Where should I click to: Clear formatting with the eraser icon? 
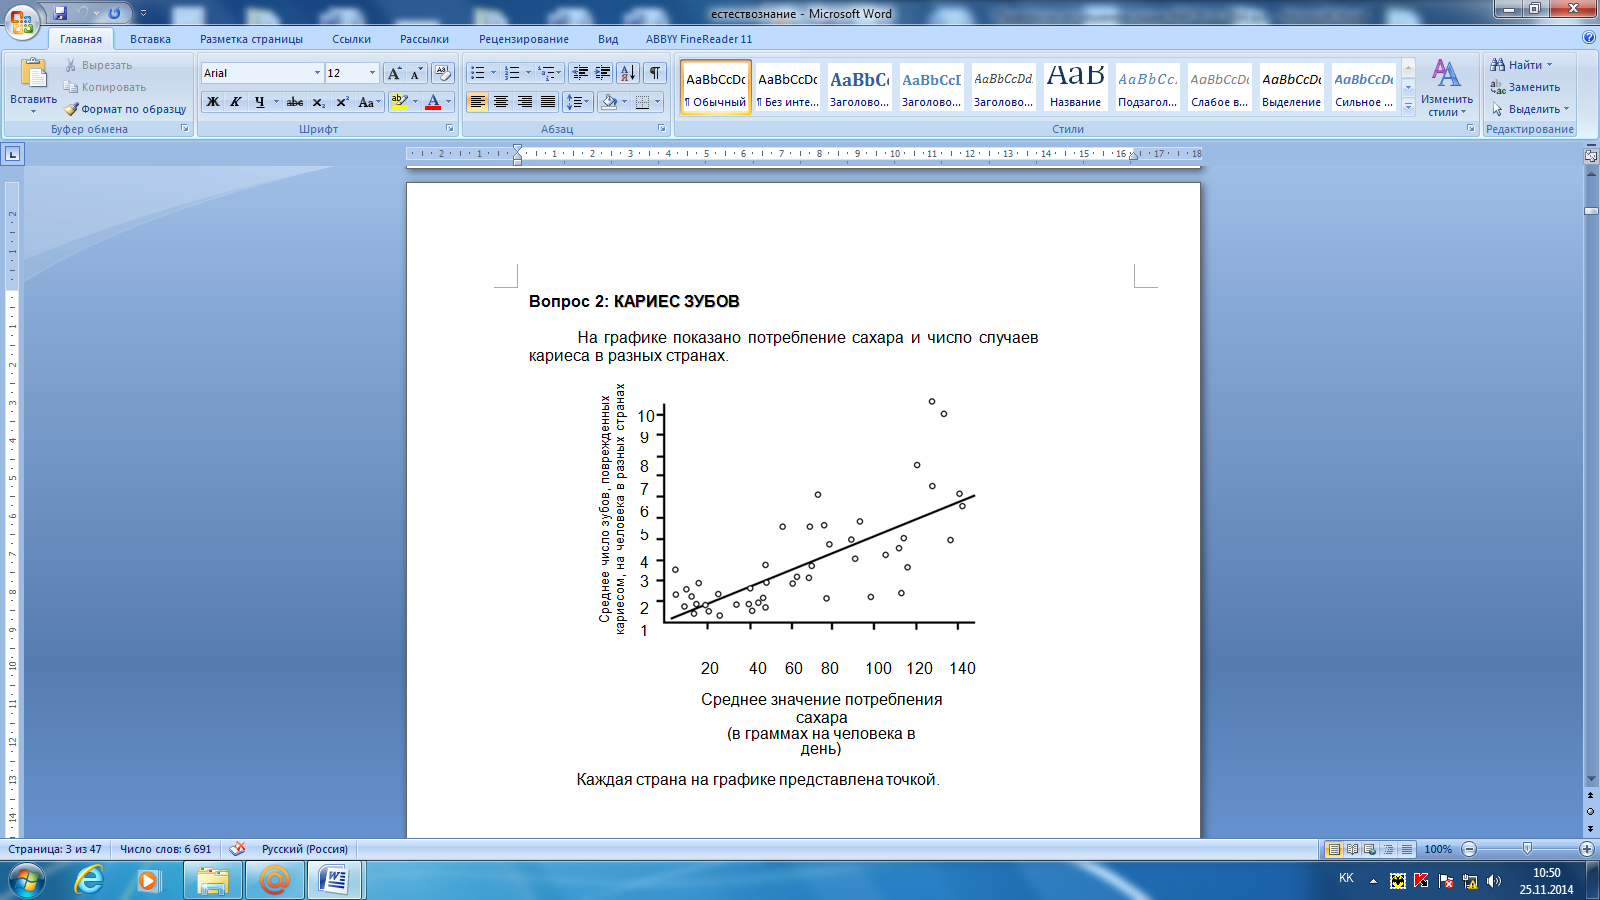point(443,73)
